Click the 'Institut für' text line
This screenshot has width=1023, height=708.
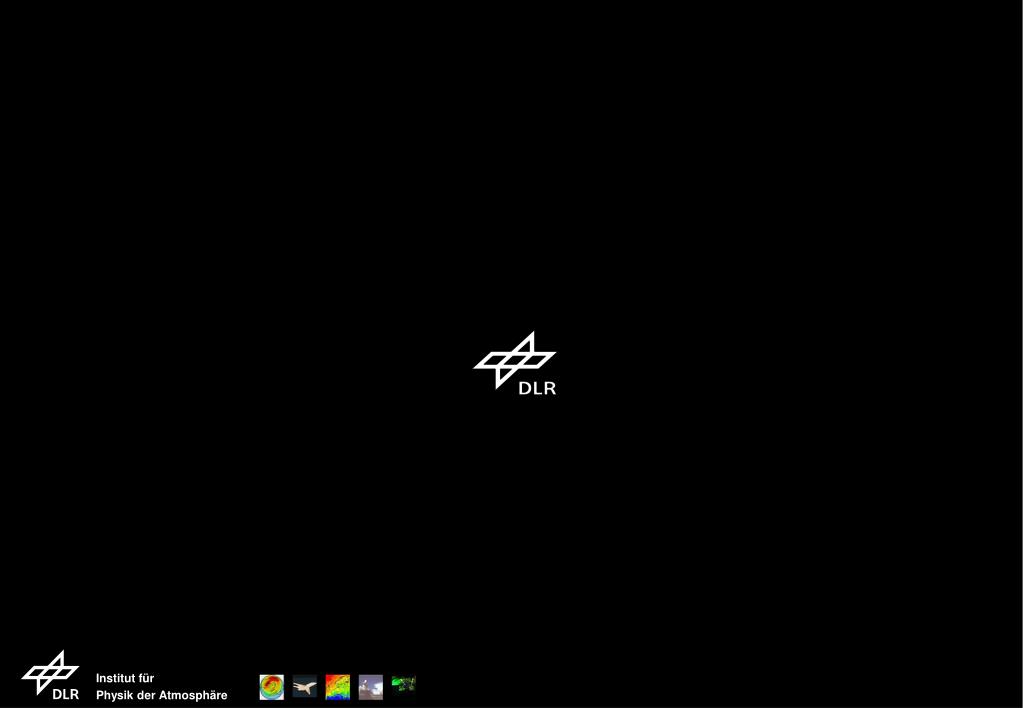125,678
